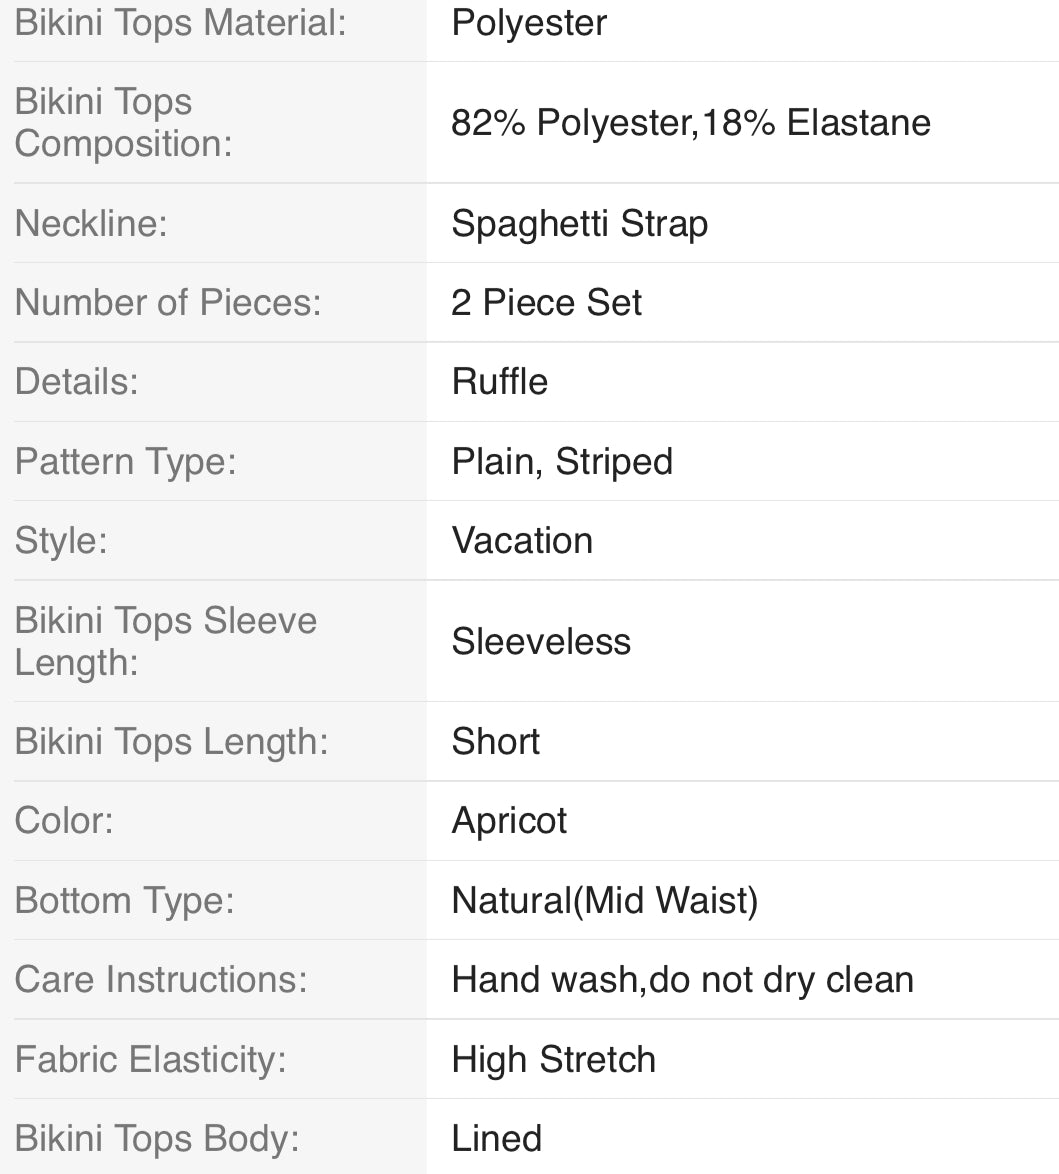Select the Bikini Tops Length label
The image size is (1059, 1174).
[172, 743]
